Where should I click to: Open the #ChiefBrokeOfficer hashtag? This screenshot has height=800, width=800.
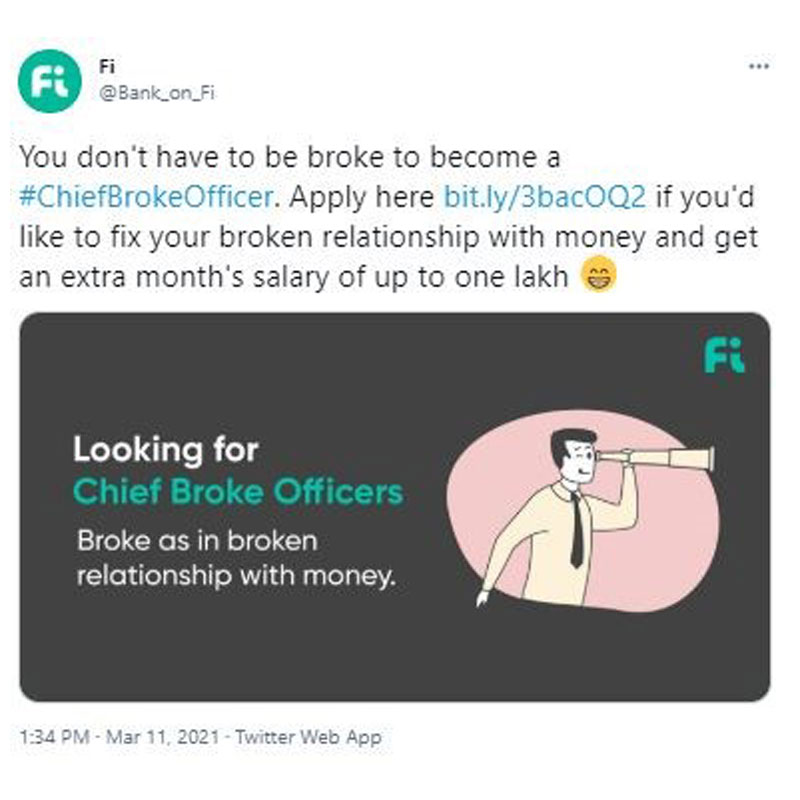(146, 196)
